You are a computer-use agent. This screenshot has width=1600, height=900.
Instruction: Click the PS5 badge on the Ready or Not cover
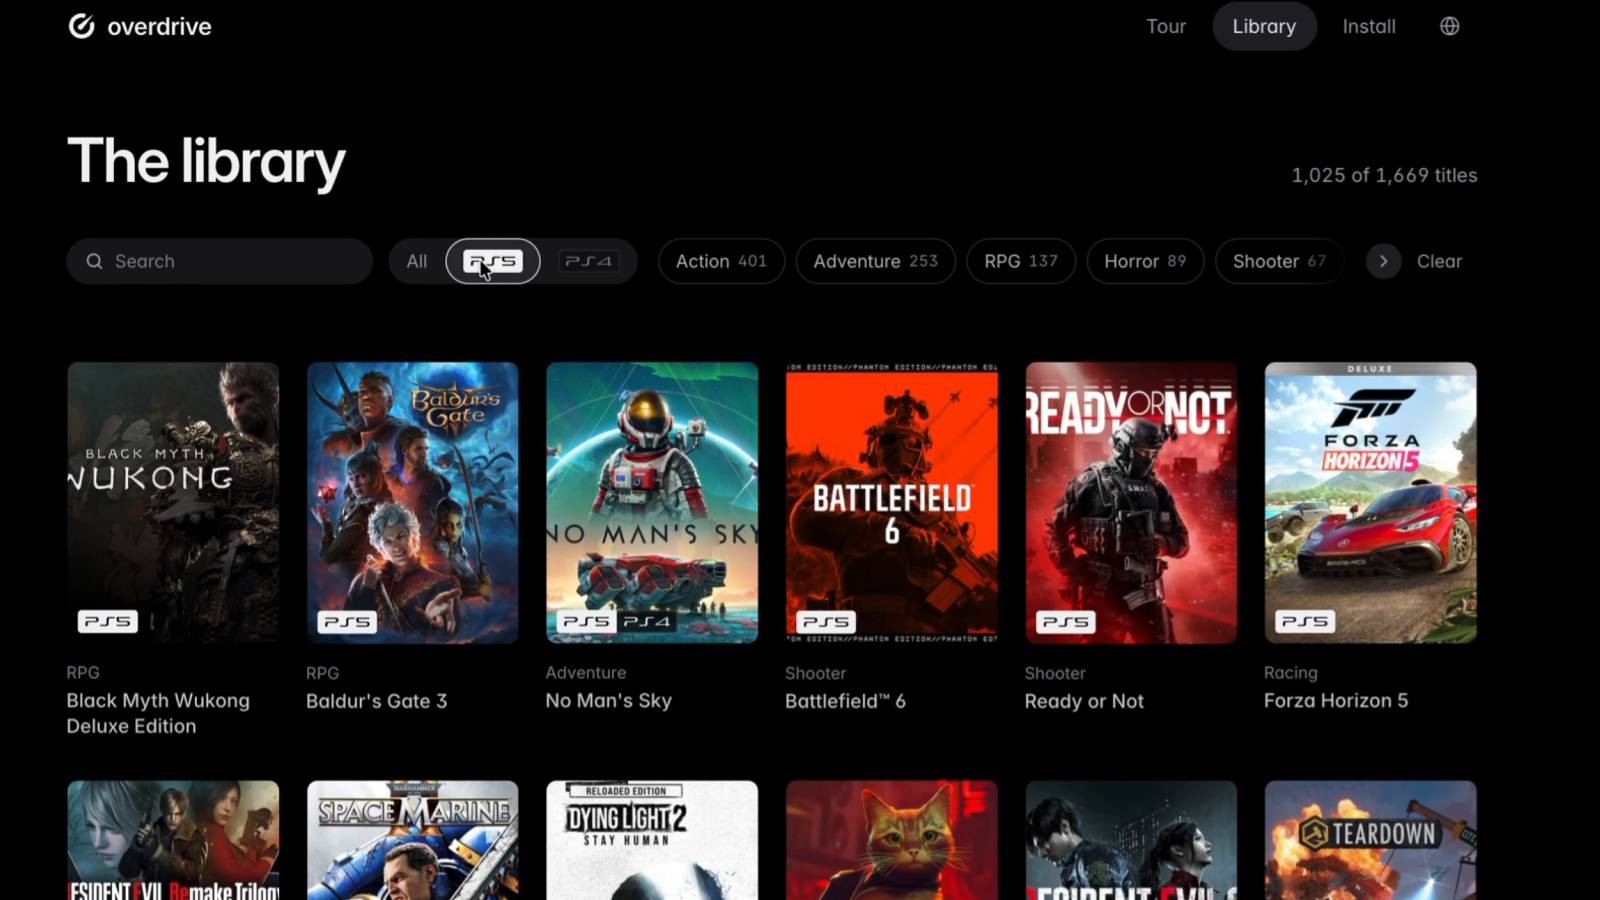pyautogui.click(x=1065, y=621)
